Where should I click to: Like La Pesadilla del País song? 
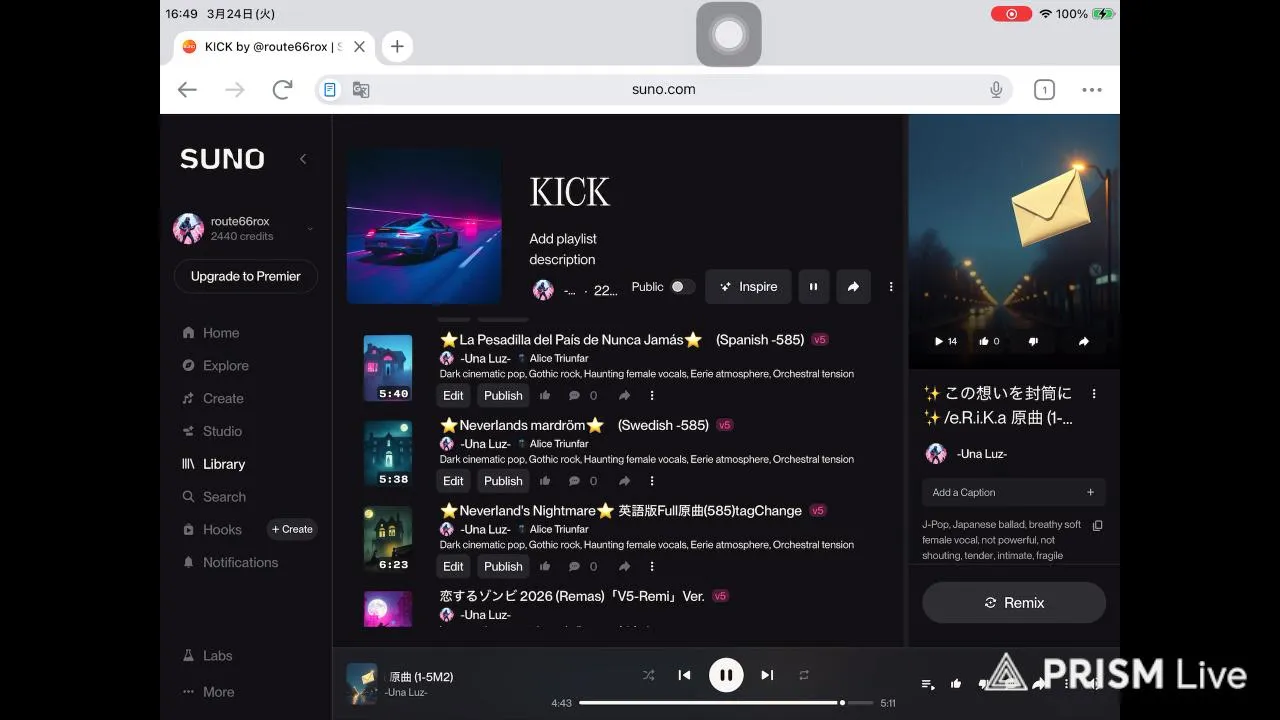545,396
